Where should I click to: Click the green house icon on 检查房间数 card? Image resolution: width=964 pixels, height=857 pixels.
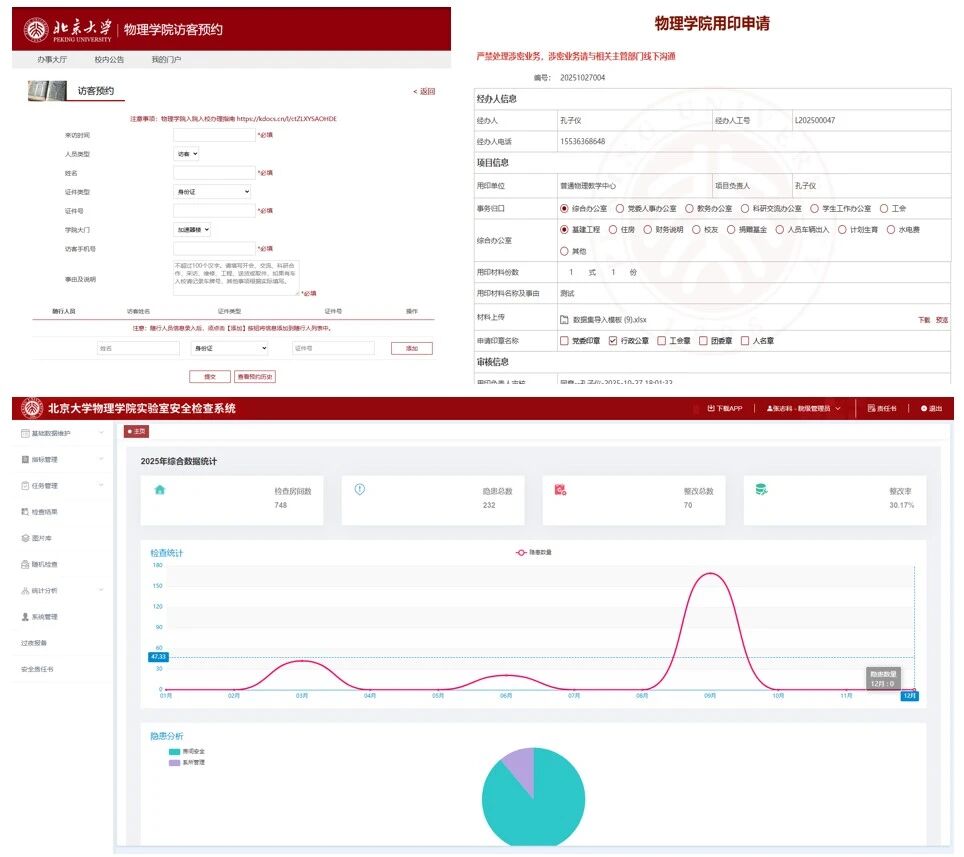[x=159, y=489]
